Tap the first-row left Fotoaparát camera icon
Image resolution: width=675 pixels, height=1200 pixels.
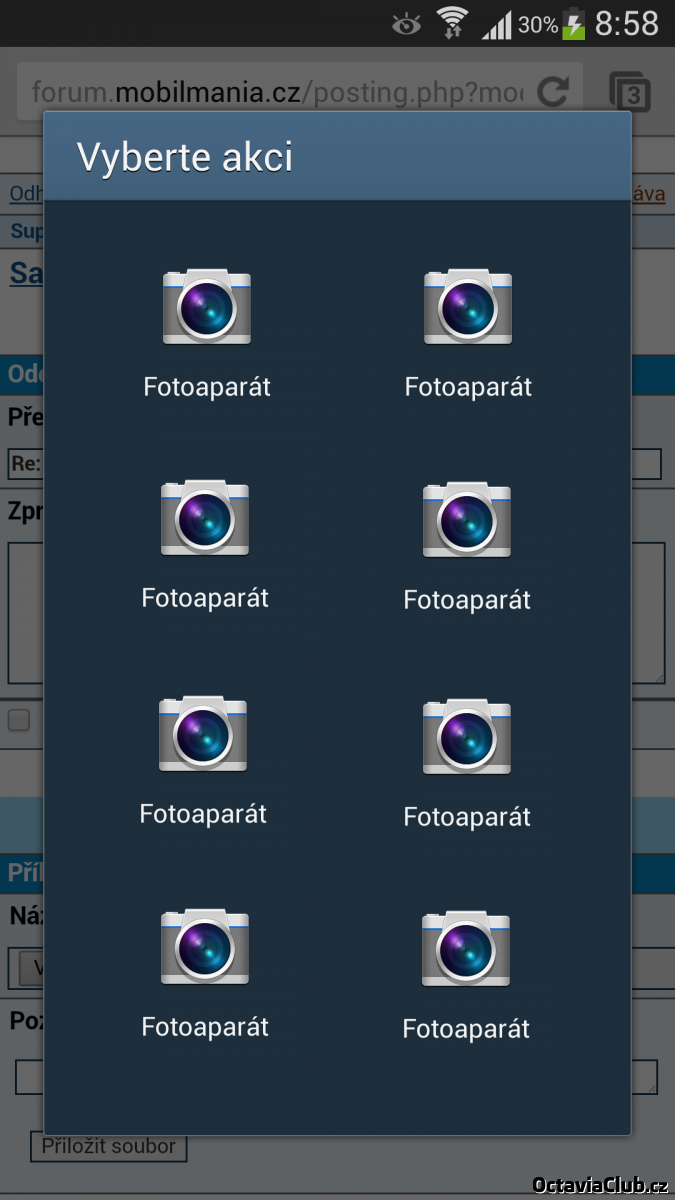click(207, 307)
